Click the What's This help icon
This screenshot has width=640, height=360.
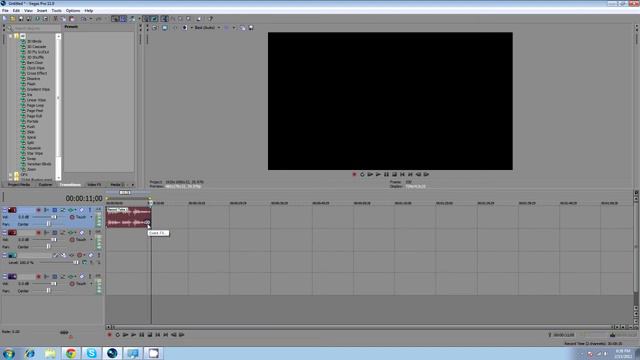[210, 19]
